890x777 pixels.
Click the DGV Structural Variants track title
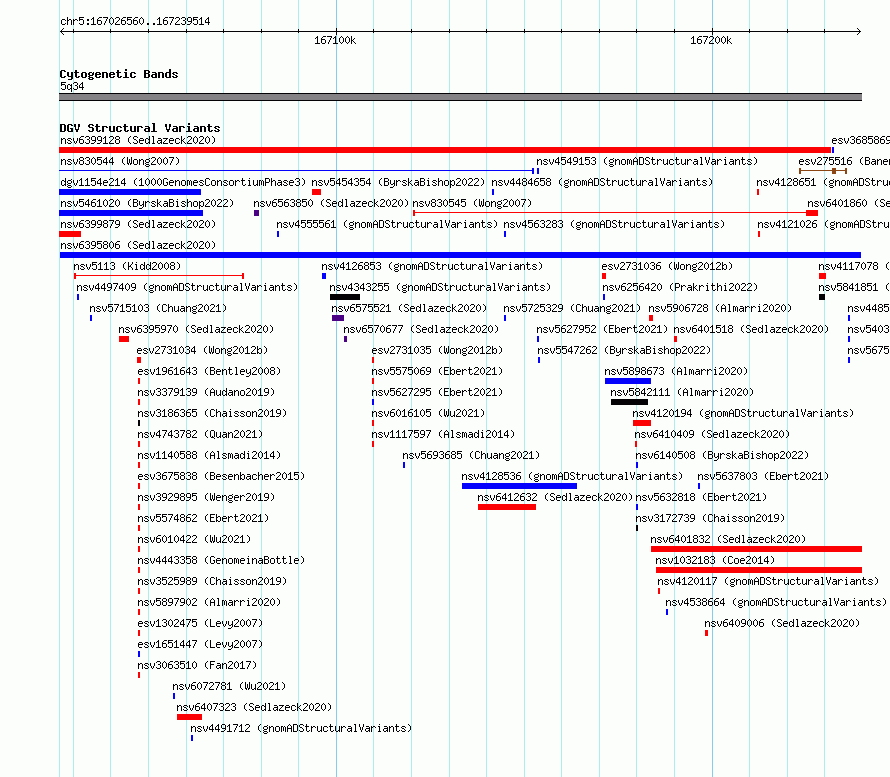pyautogui.click(x=140, y=128)
